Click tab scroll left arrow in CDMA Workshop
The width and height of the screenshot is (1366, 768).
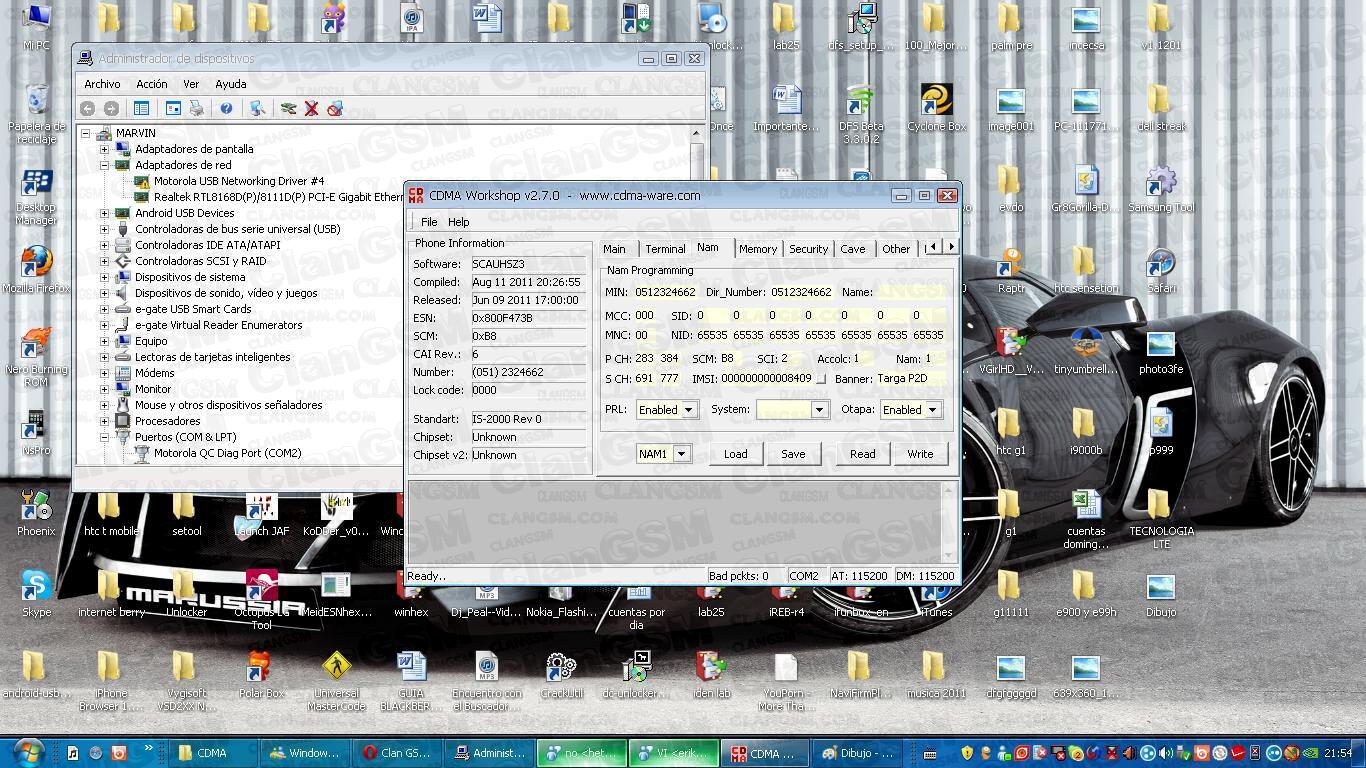(x=933, y=247)
